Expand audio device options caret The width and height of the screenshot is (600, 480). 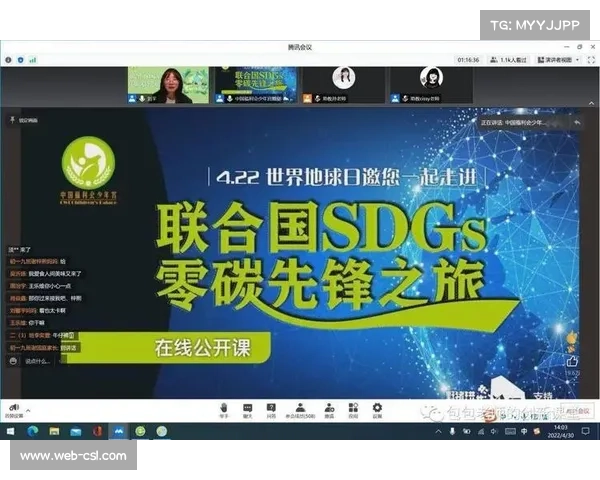tap(28, 410)
